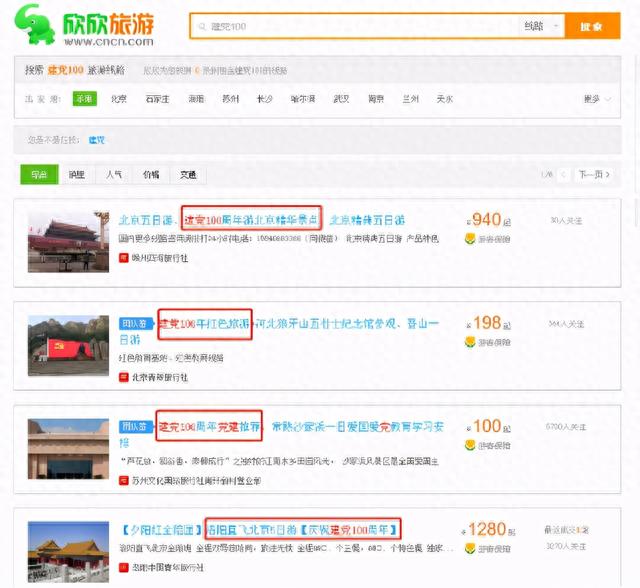Click red agency badge icon in the 100 listing

pyautogui.click(x=123, y=481)
